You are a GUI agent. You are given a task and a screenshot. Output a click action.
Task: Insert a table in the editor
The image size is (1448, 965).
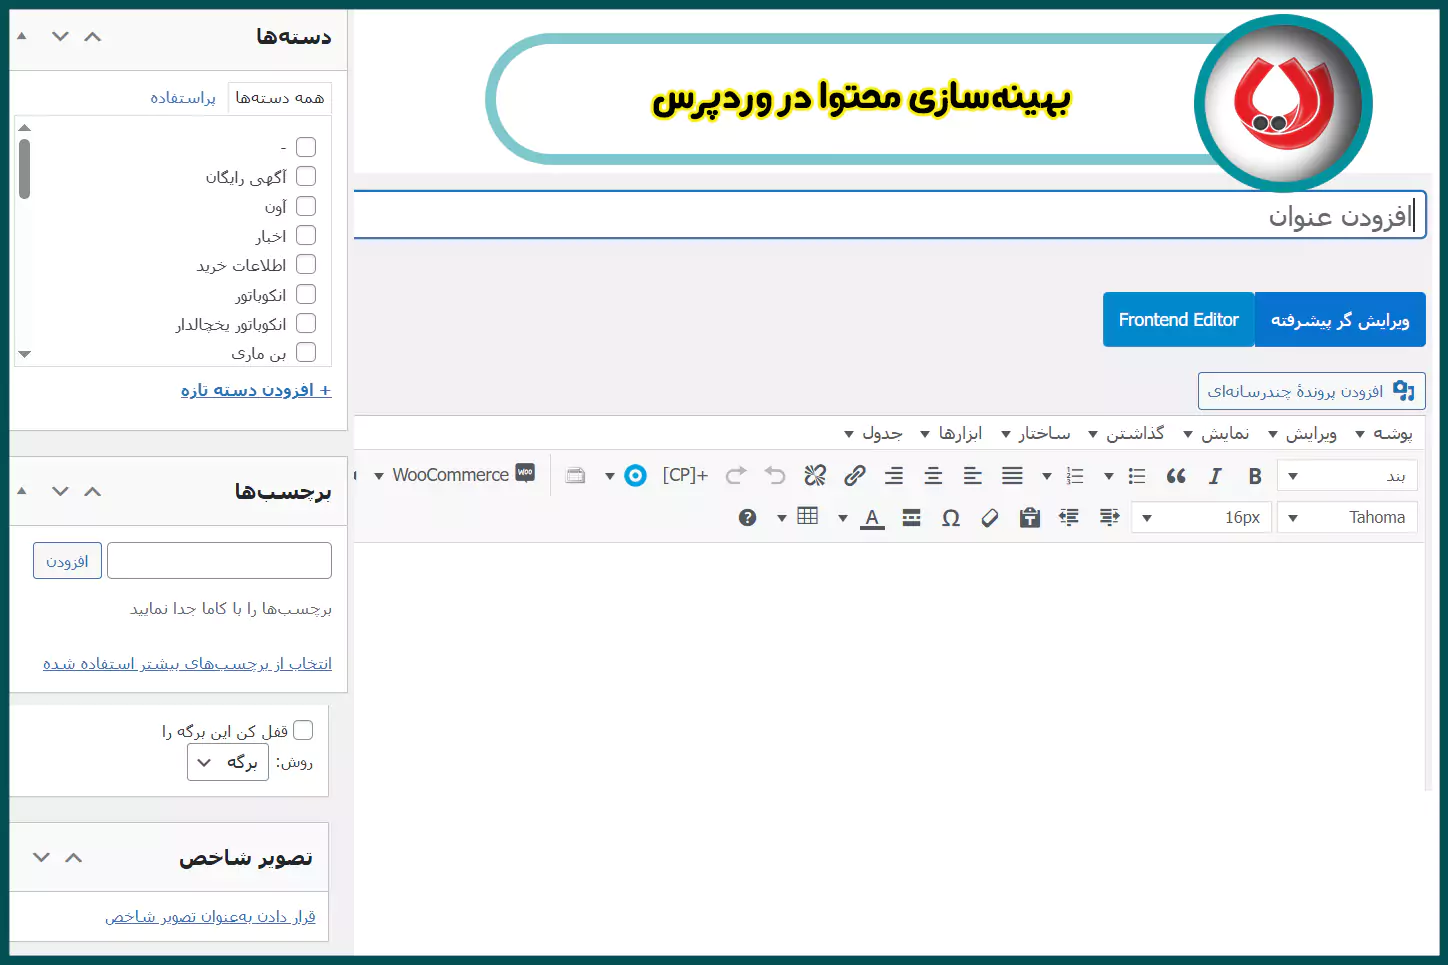[809, 517]
